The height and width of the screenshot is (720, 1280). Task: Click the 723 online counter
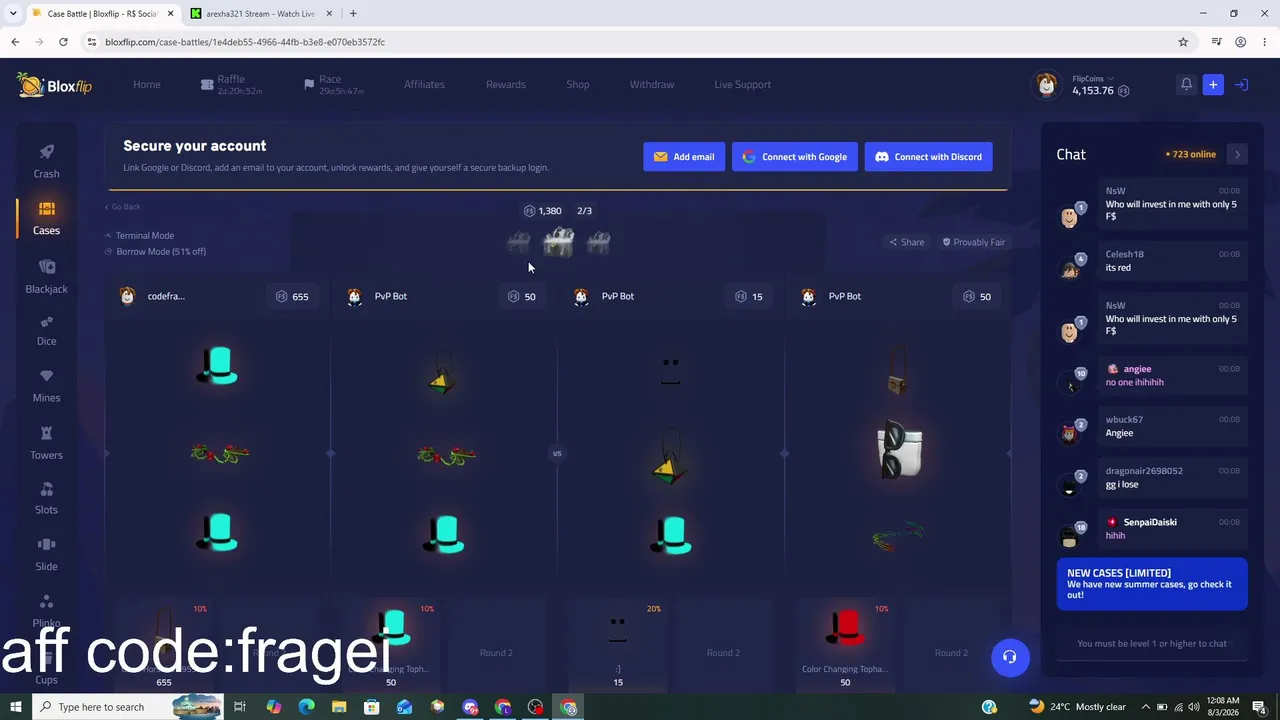[x=1191, y=155]
